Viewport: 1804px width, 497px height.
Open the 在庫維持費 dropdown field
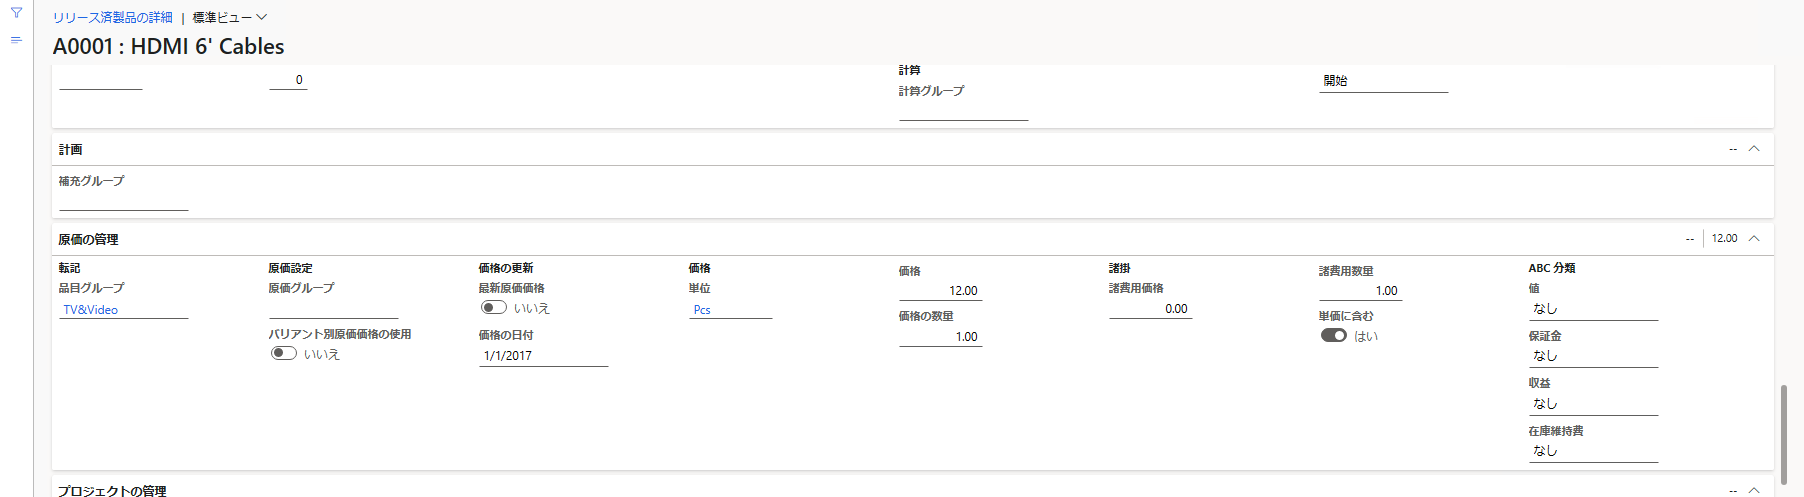point(1593,451)
